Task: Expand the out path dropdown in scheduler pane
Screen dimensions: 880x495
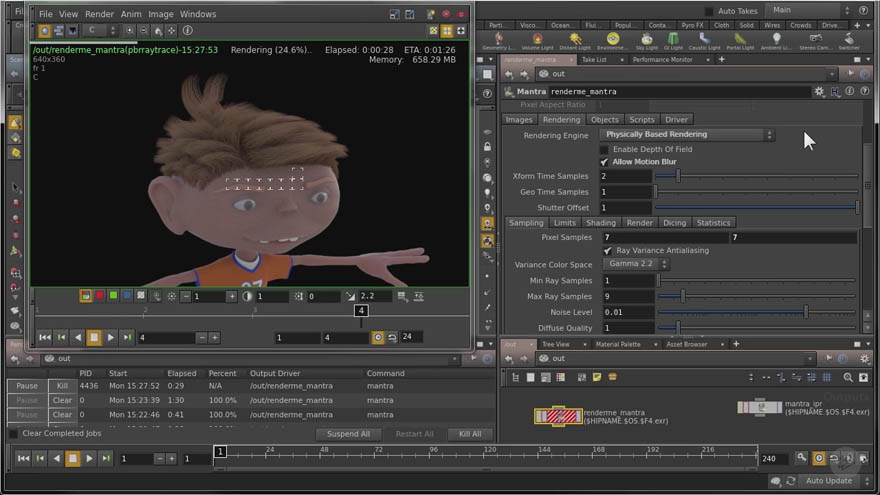Action: coord(455,359)
